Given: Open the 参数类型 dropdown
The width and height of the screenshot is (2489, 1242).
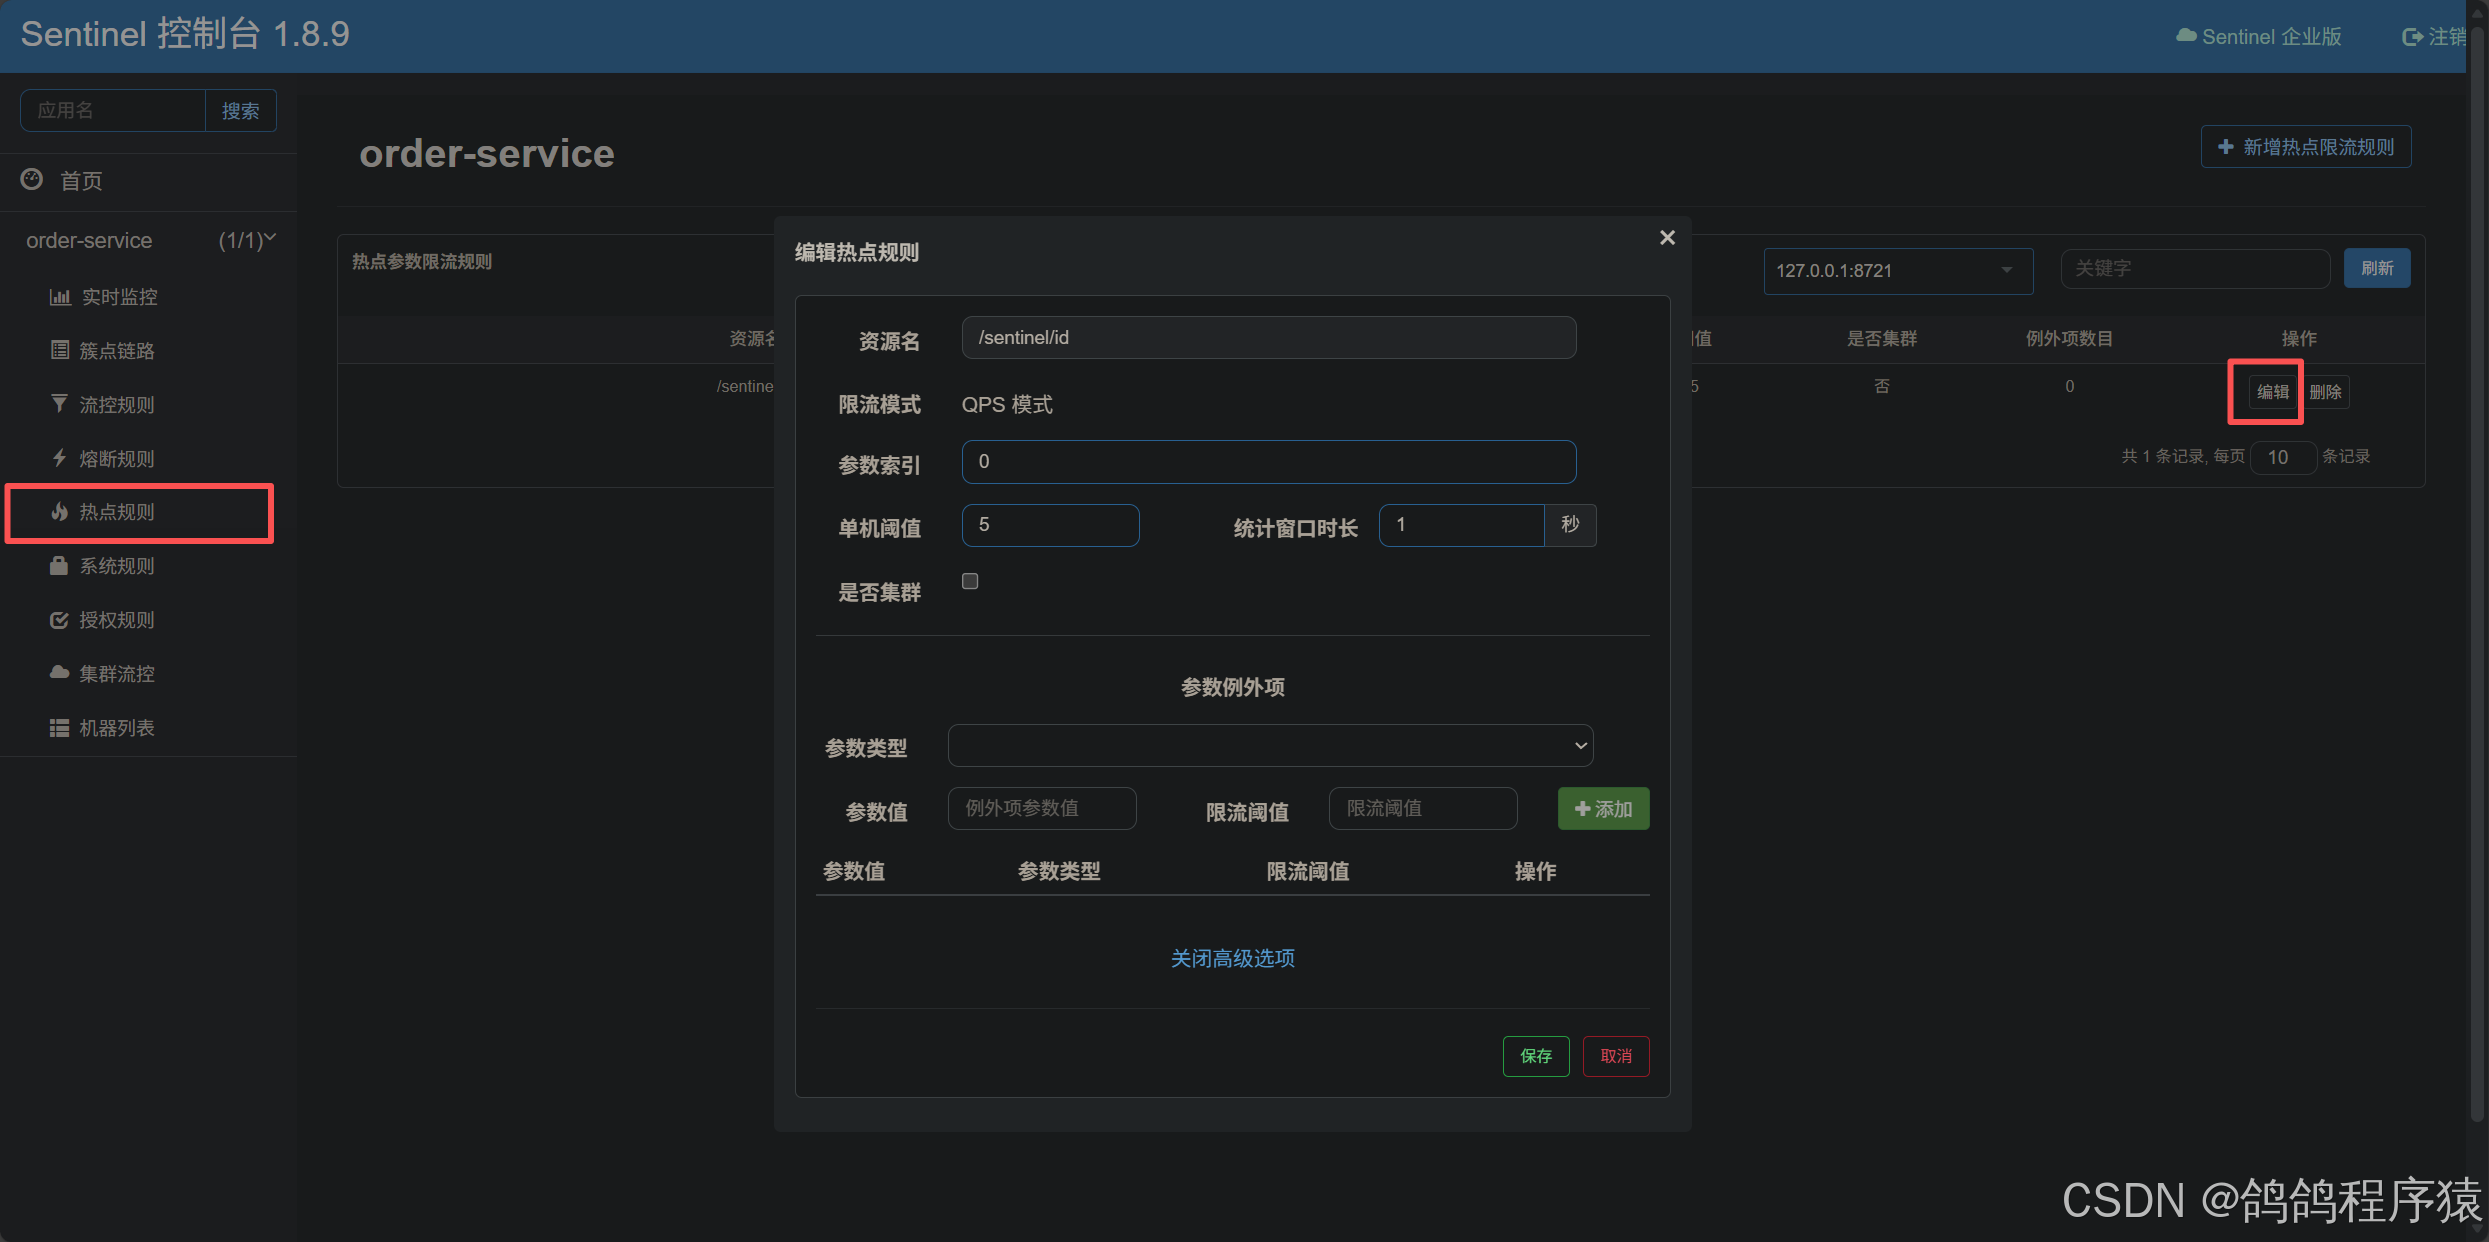Looking at the screenshot, I should pyautogui.click(x=1270, y=746).
